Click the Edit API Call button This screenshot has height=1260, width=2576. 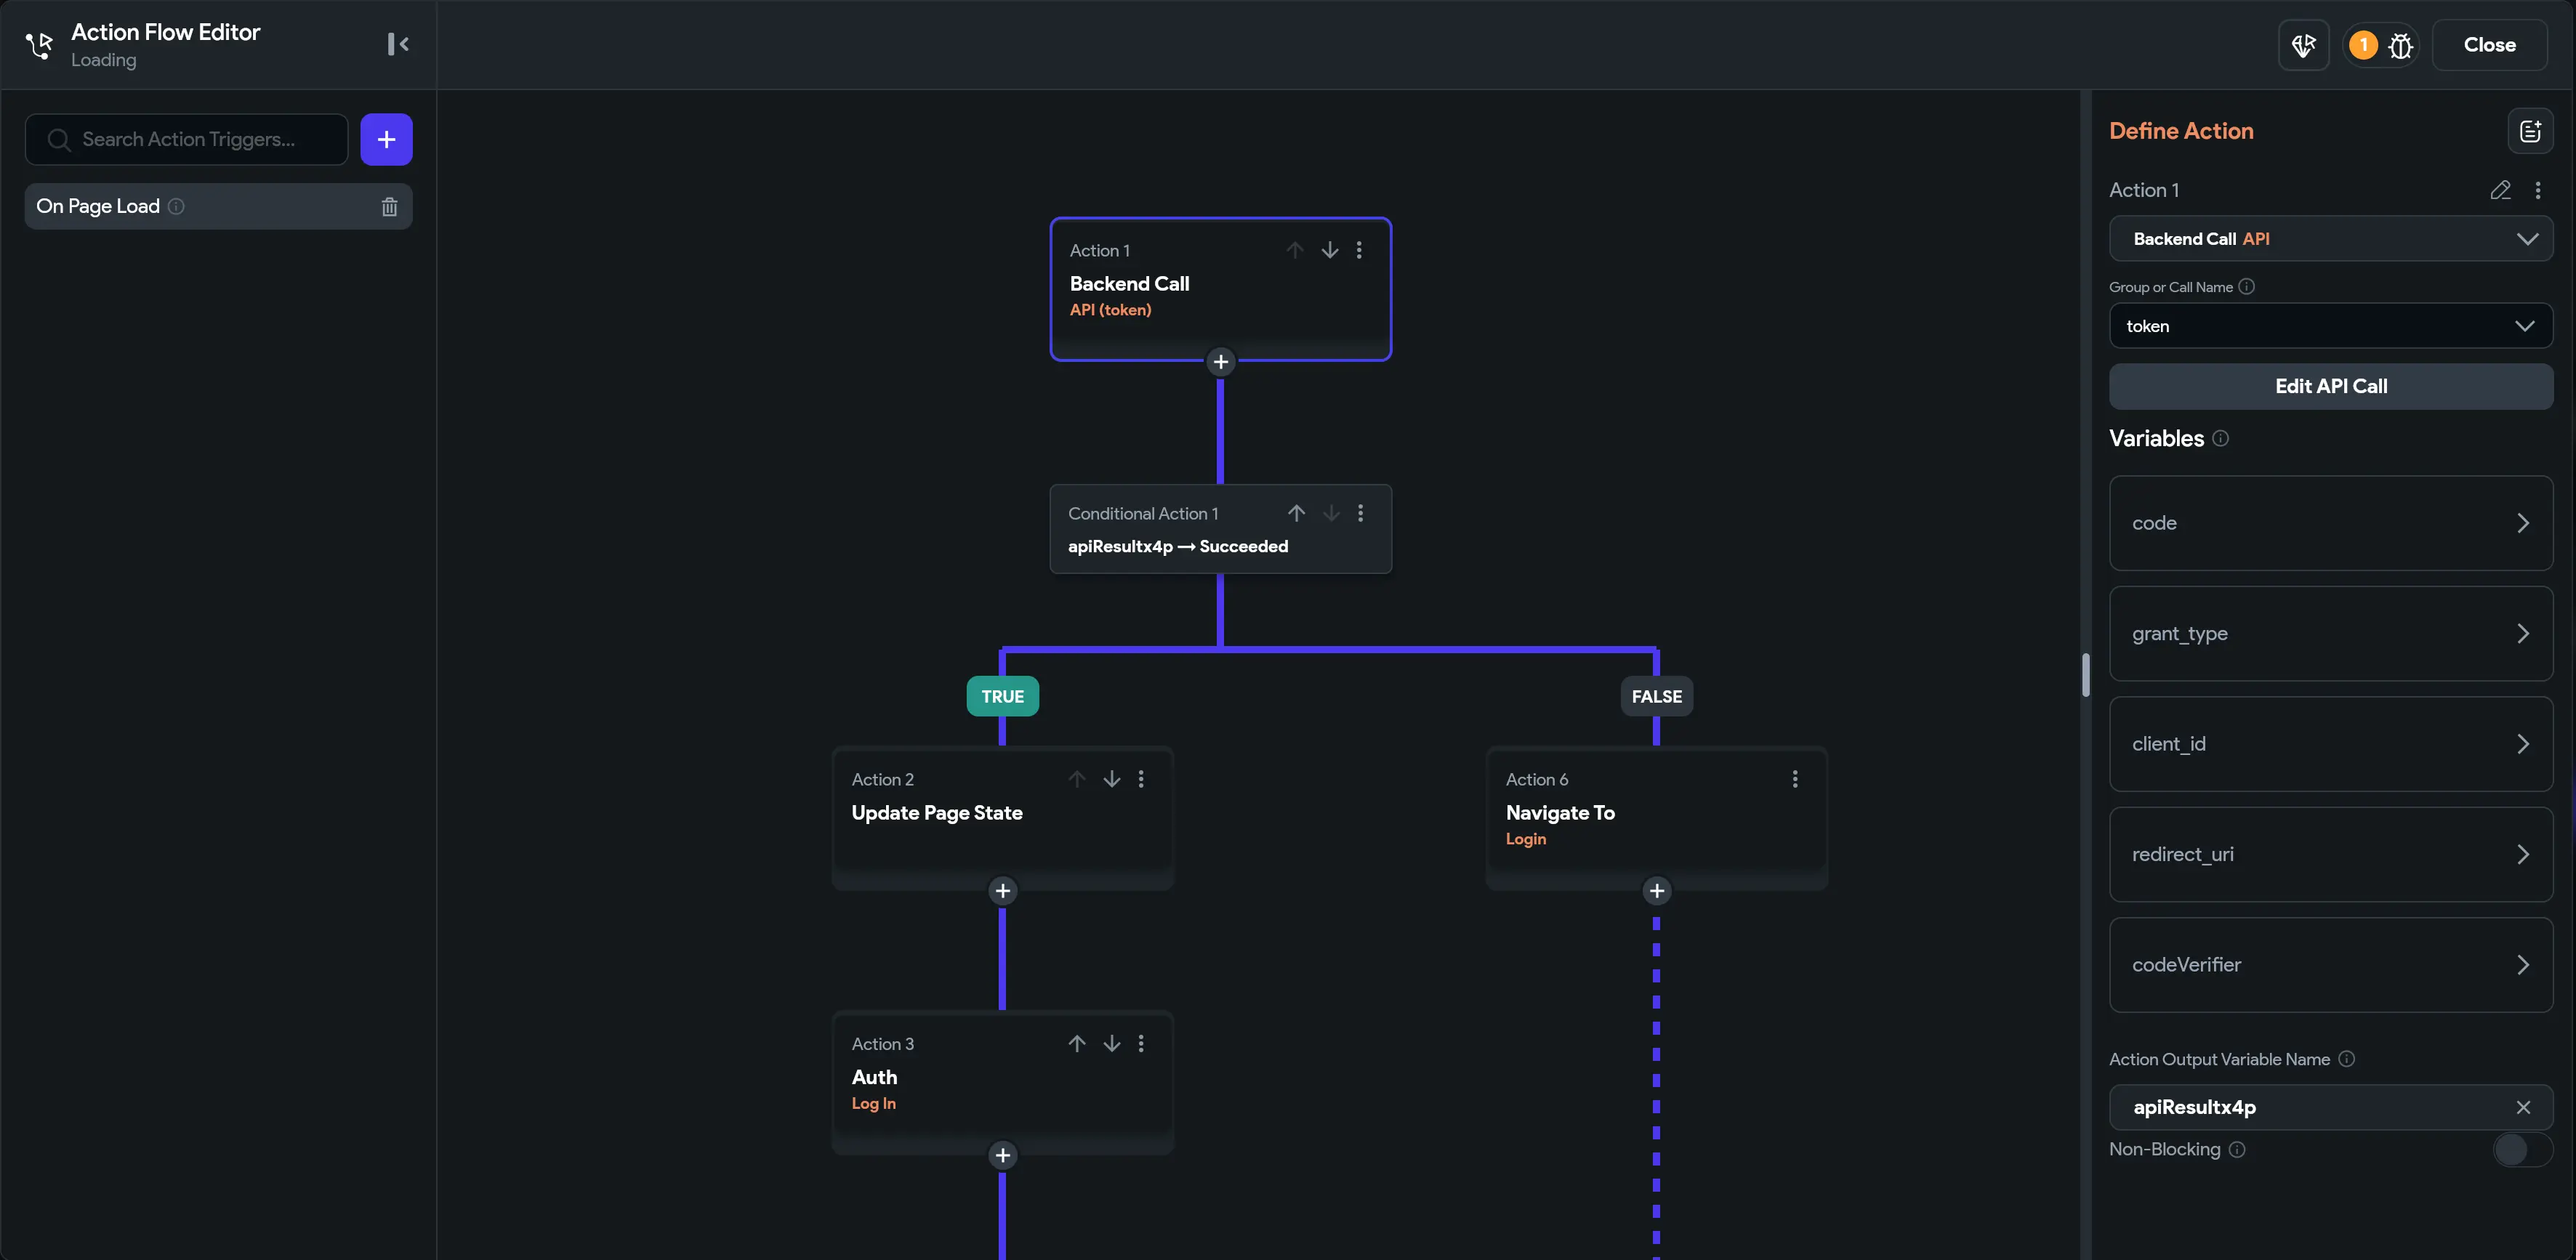tap(2331, 386)
